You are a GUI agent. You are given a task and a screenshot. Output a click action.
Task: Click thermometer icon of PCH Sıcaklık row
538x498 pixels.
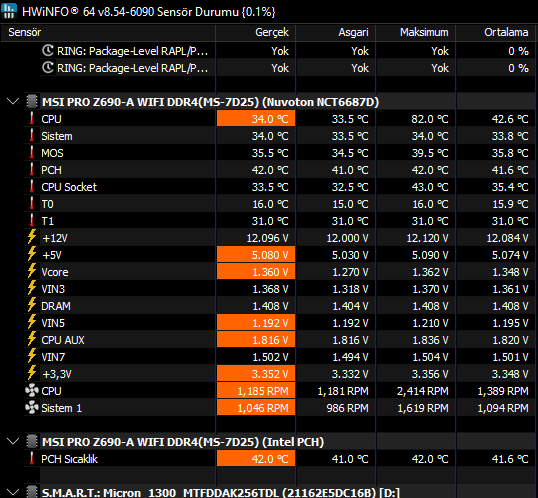coord(32,459)
